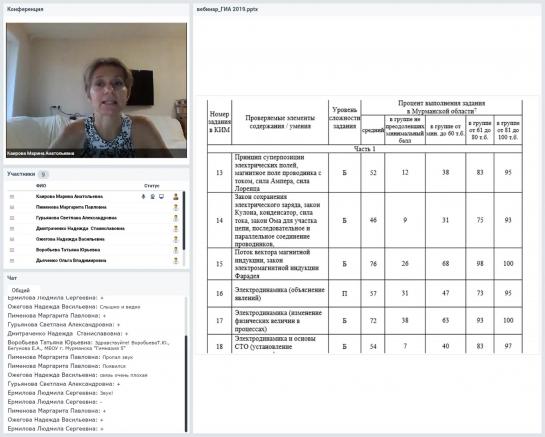
Task: Click the presenter's webcam video thumbnail
Action: pyautogui.click(x=96, y=90)
